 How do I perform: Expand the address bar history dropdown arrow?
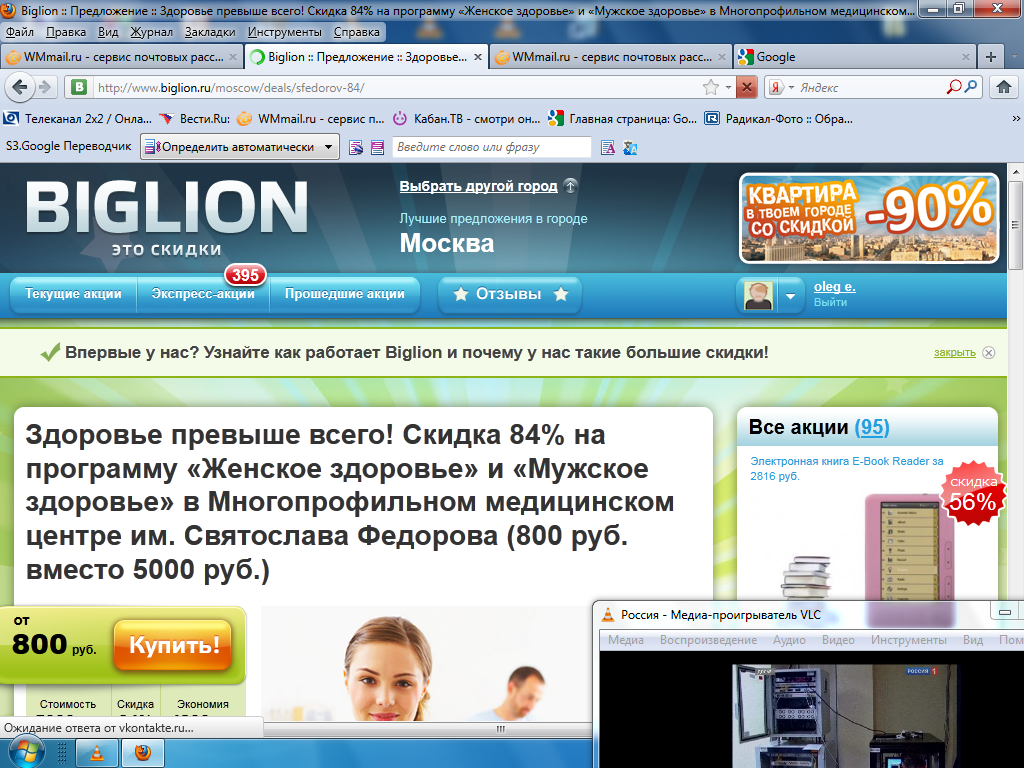(728, 87)
